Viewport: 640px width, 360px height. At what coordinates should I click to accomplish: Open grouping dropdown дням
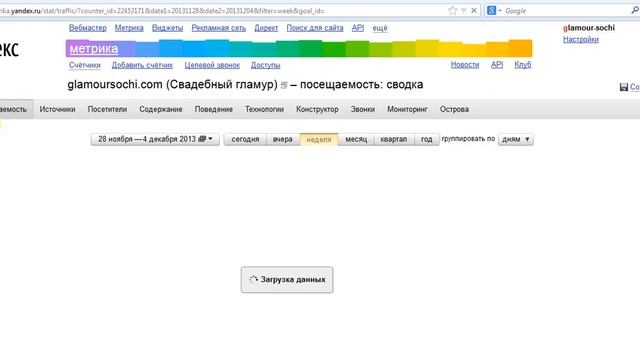click(x=516, y=139)
